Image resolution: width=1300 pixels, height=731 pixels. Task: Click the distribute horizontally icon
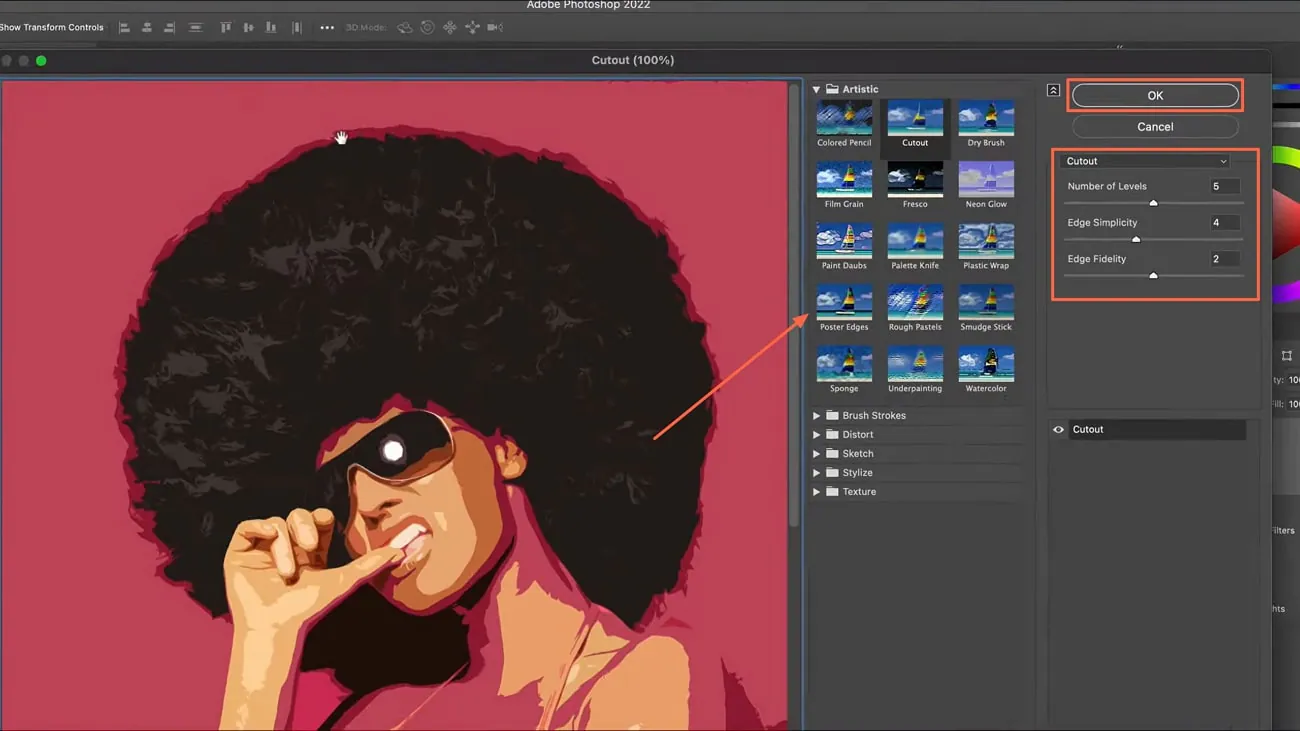coord(296,28)
